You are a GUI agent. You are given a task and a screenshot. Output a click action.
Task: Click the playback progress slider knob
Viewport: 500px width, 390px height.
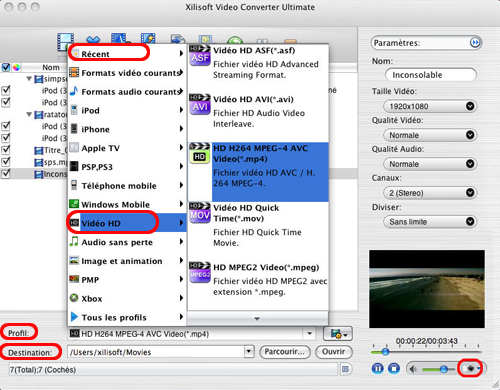pos(385,351)
